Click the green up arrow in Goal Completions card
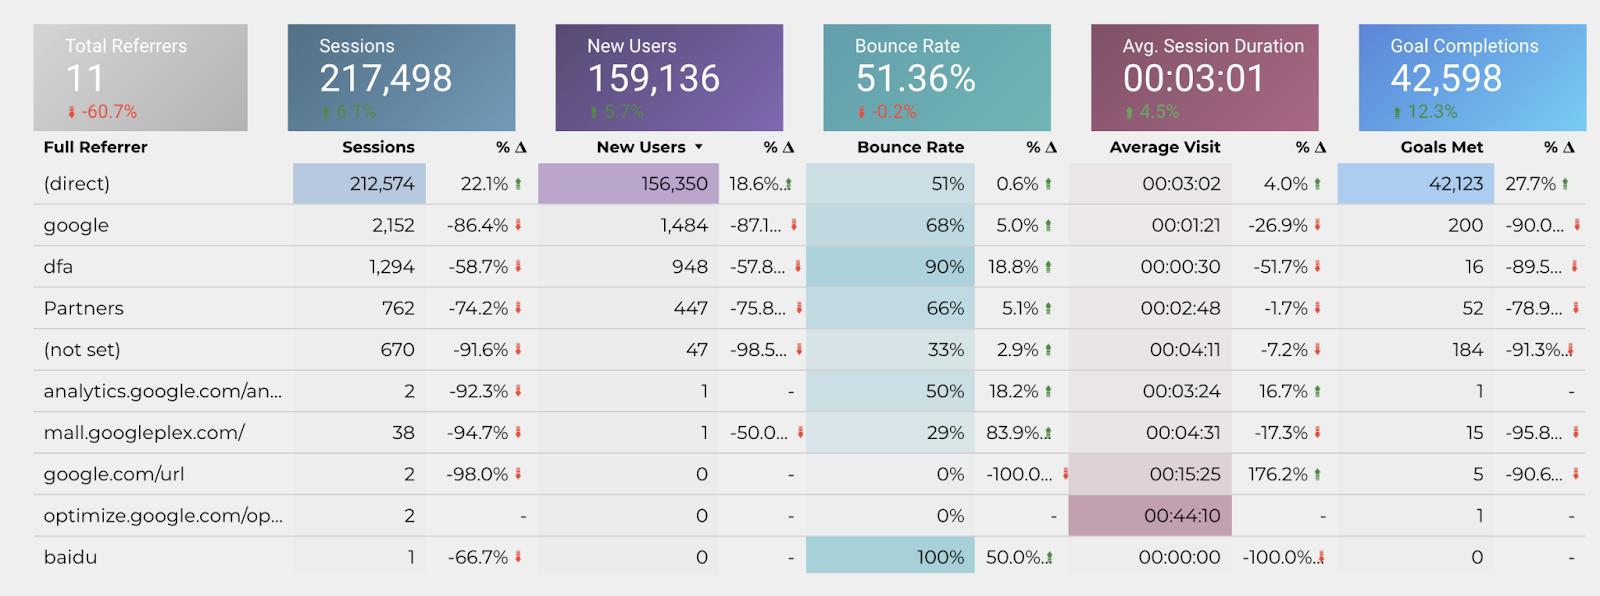The width and height of the screenshot is (1600, 596). pos(1397,112)
